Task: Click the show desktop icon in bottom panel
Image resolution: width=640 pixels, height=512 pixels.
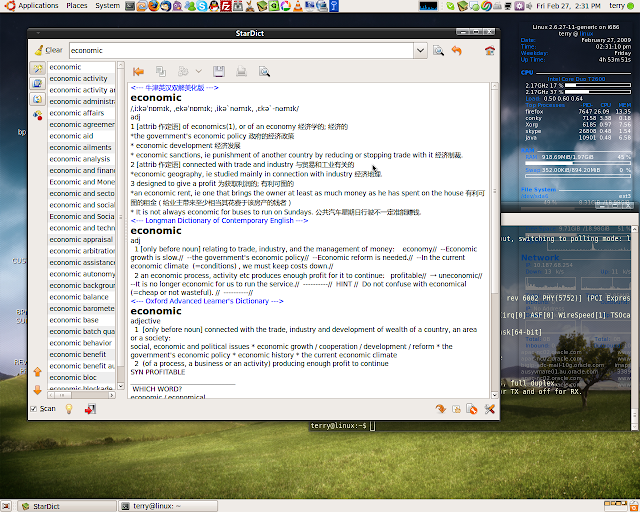Action: 6,506
